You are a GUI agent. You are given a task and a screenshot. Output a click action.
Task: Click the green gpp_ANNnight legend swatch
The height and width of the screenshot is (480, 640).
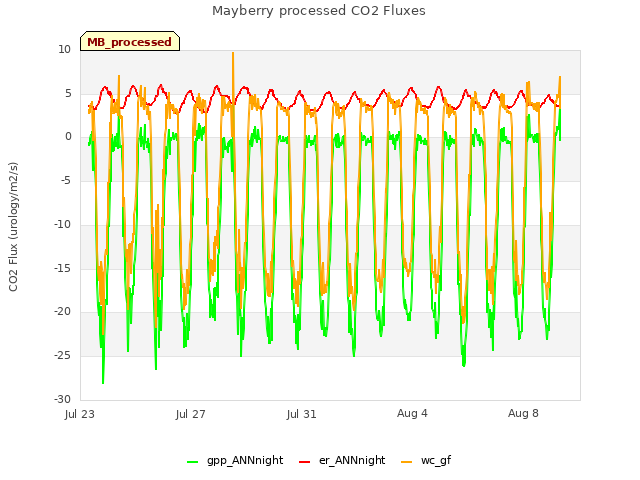192,462
